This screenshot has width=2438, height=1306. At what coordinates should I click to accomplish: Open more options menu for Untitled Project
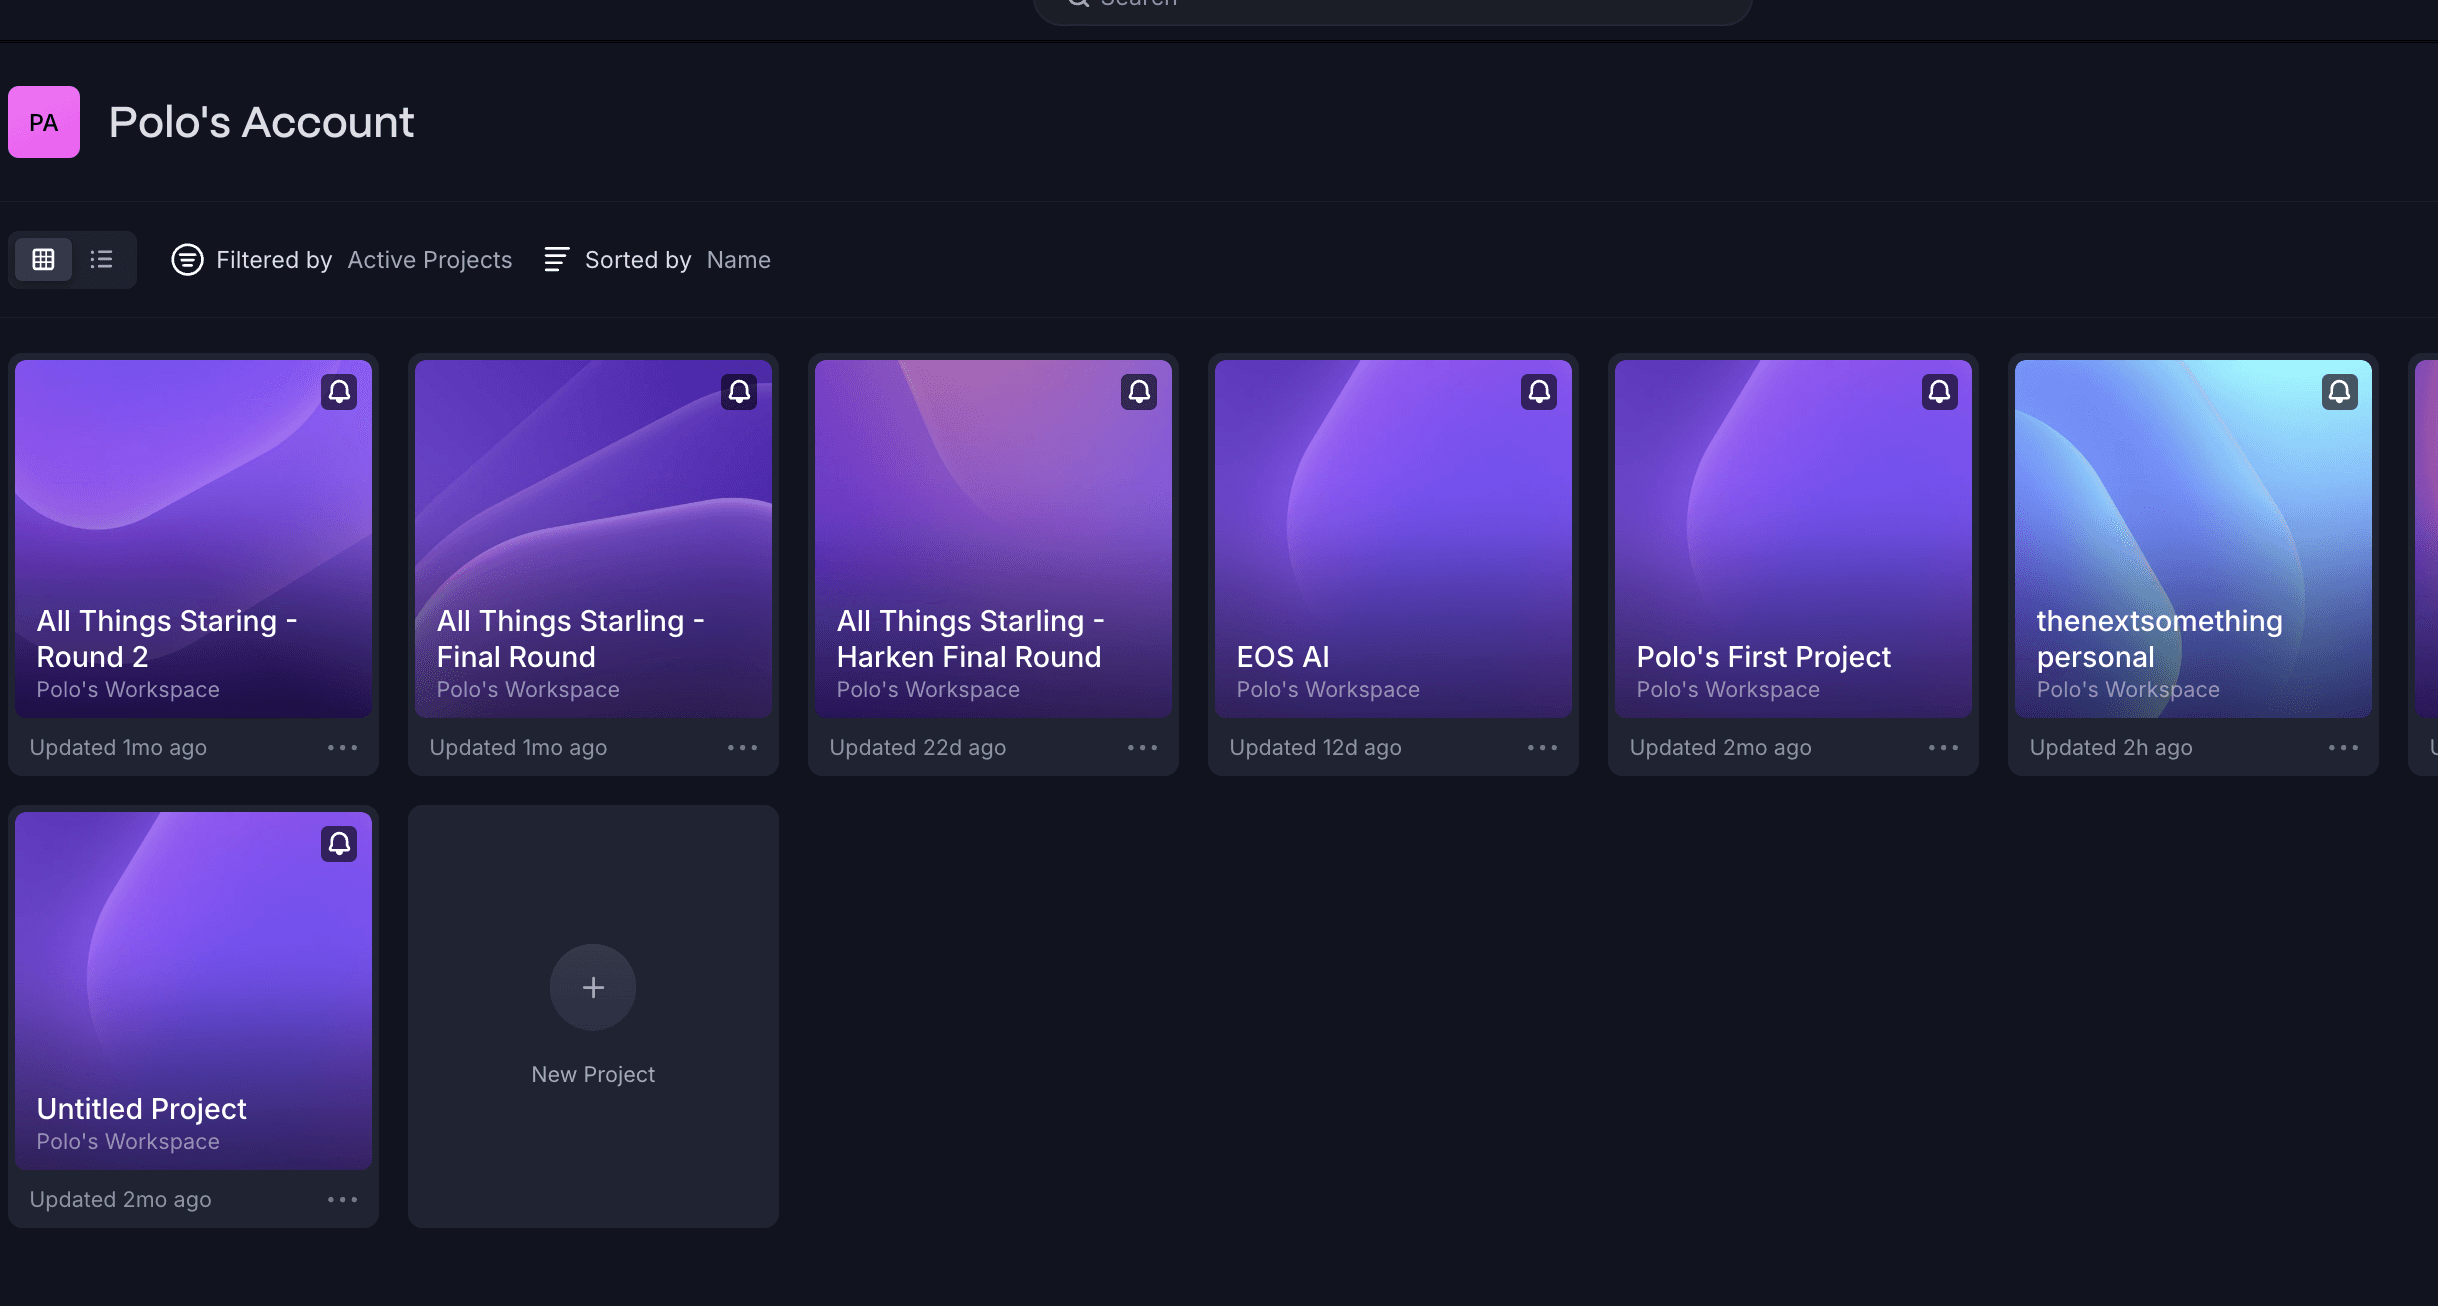(342, 1200)
